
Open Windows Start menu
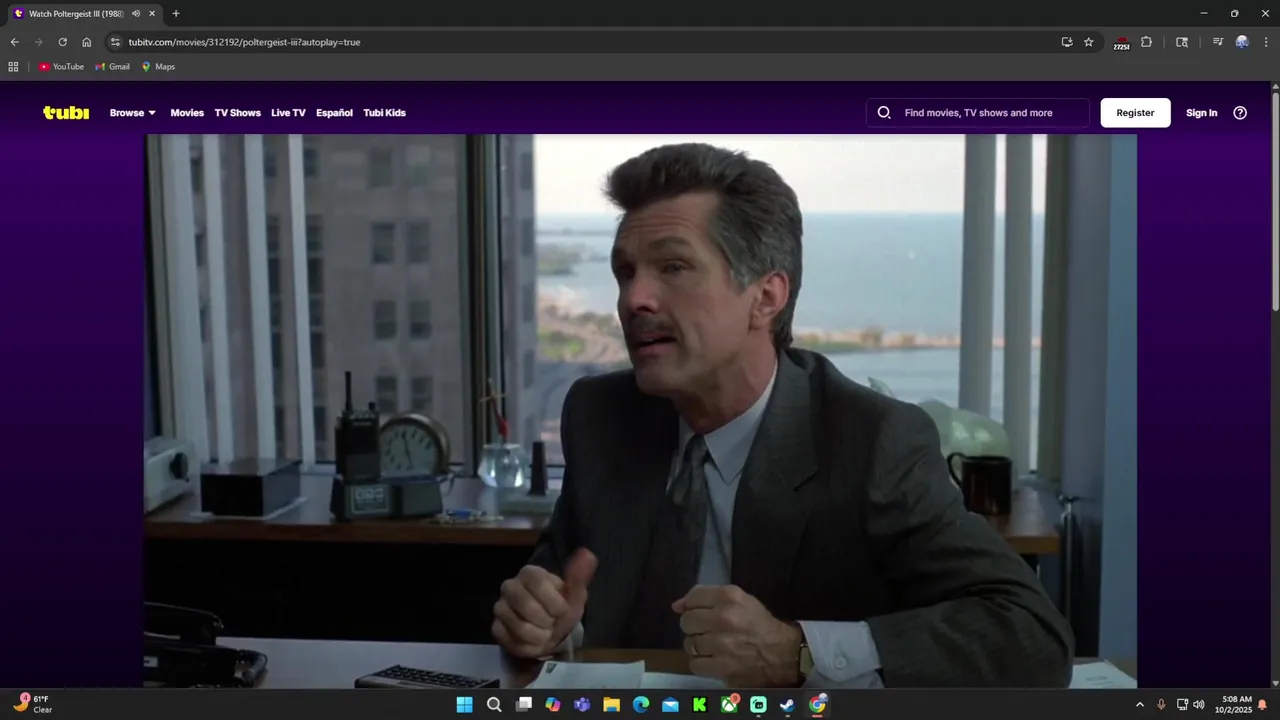click(x=465, y=705)
